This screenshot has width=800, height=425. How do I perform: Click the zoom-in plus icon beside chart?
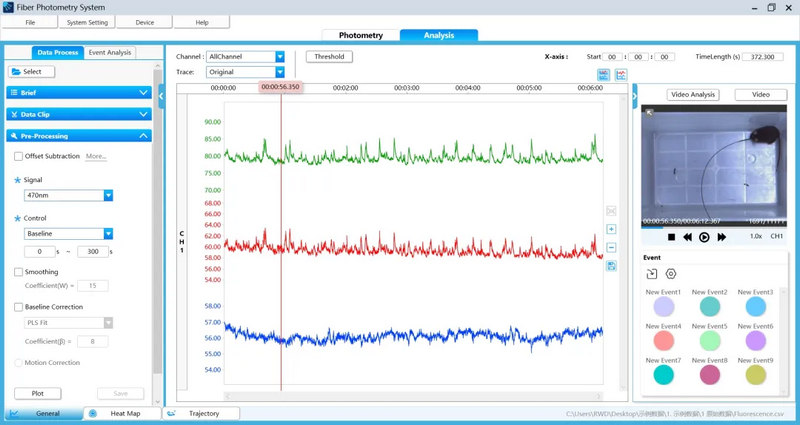(611, 229)
